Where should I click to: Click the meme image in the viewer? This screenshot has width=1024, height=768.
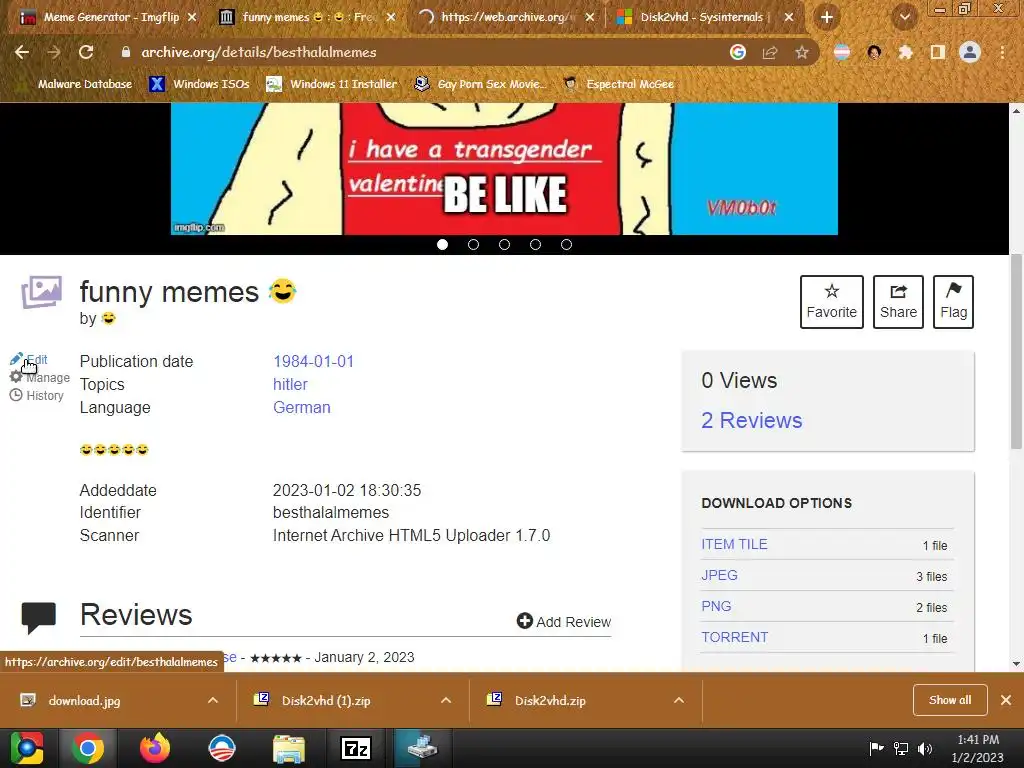(504, 168)
